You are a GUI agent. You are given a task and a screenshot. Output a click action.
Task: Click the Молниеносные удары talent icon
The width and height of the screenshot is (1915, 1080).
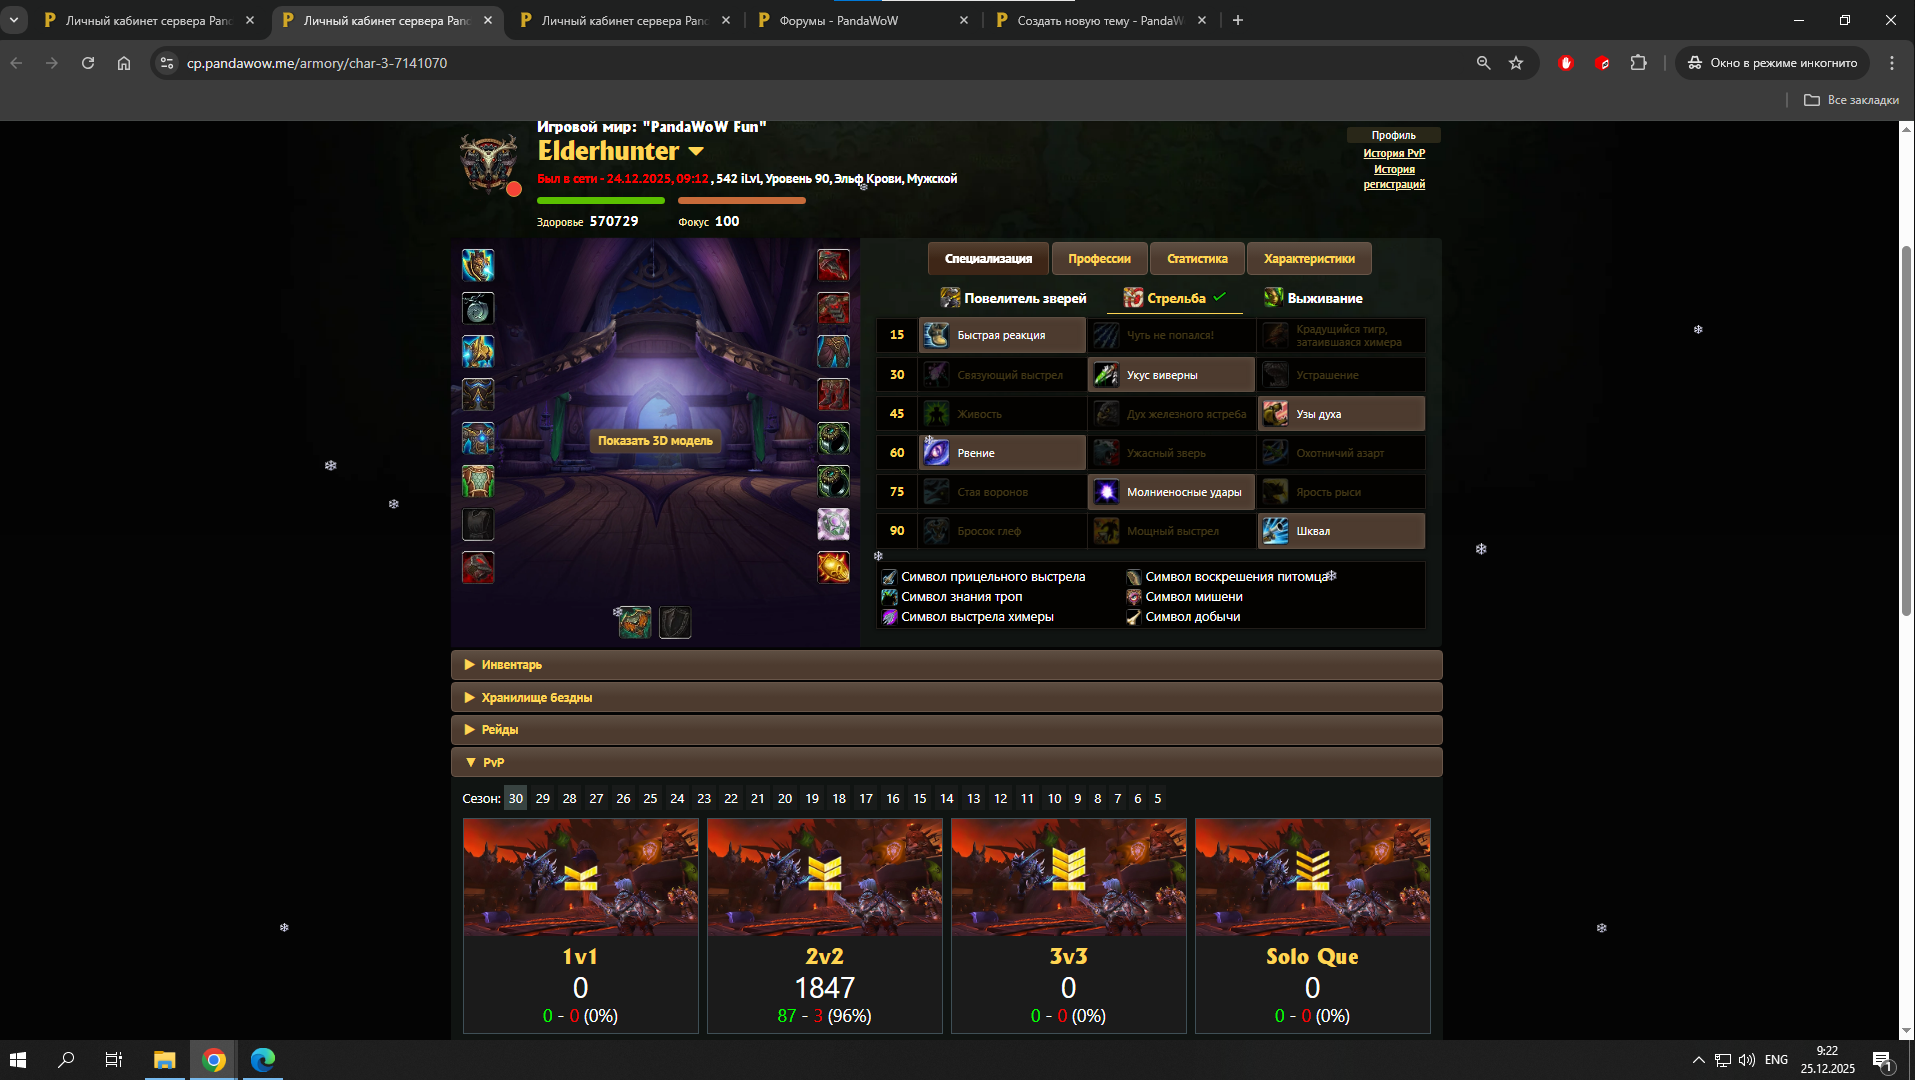click(1106, 492)
